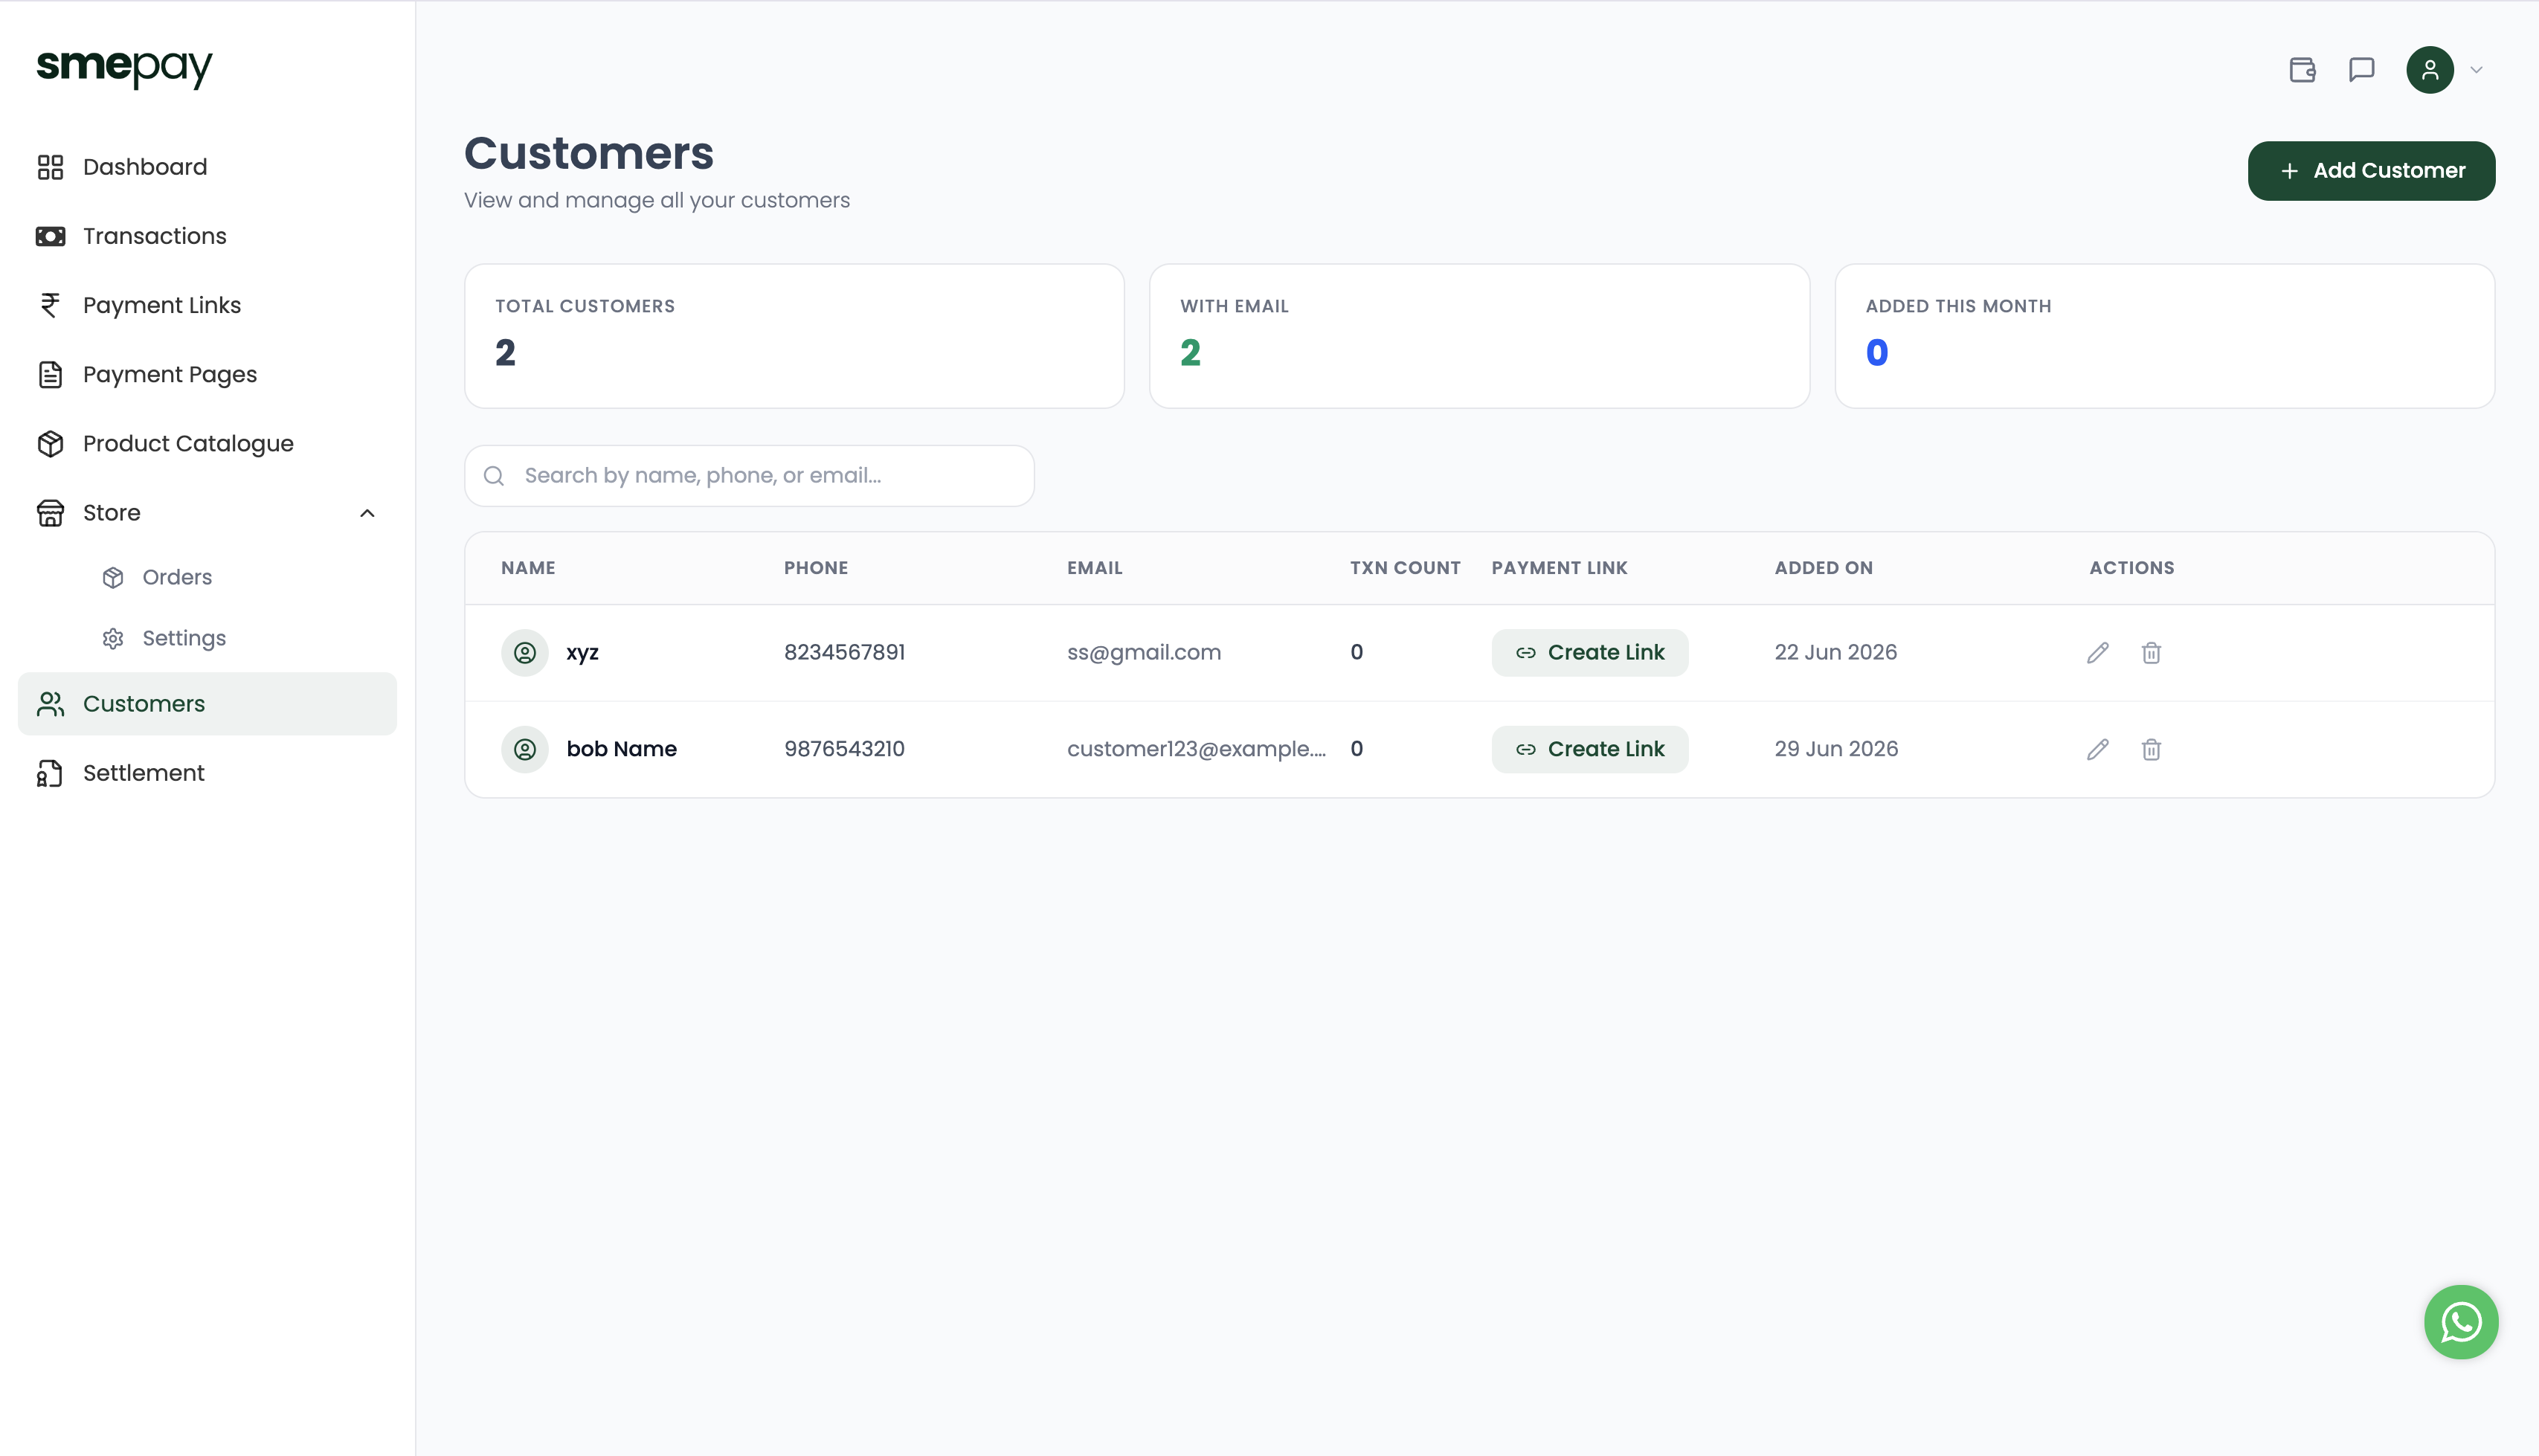This screenshot has width=2539, height=1456.
Task: Click the user profile avatar
Action: pos(2430,70)
